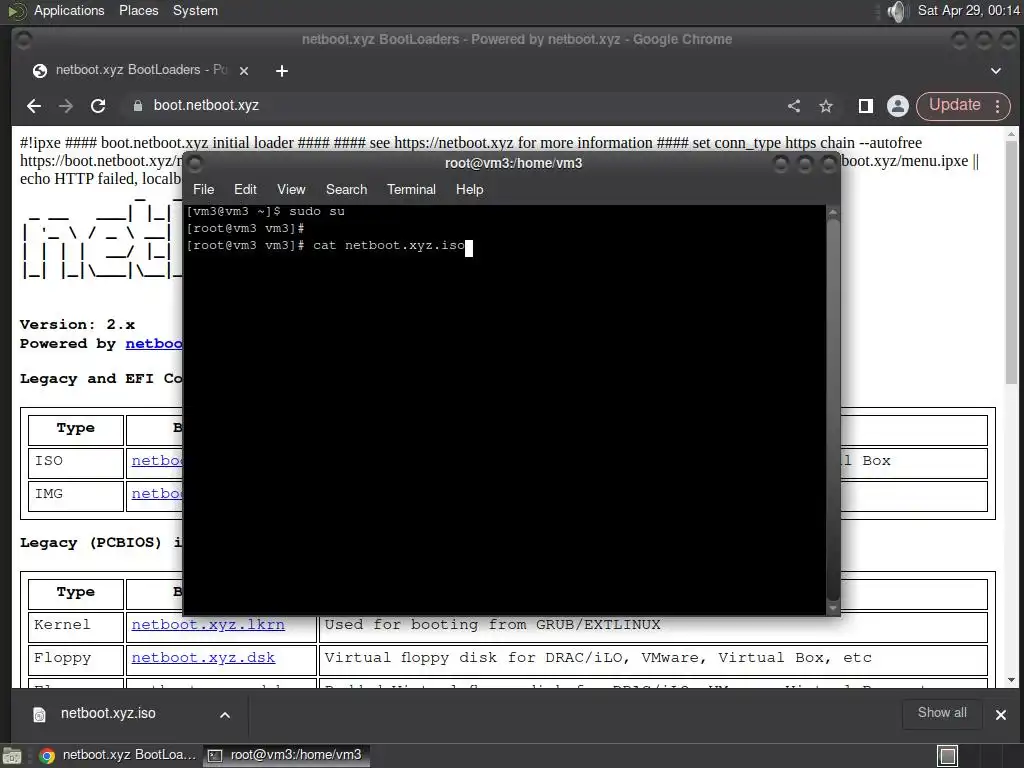Viewport: 1024px width, 768px height.
Task: Click 'Used for booting from GRUB/EXTLINUX' text
Action: (x=492, y=624)
